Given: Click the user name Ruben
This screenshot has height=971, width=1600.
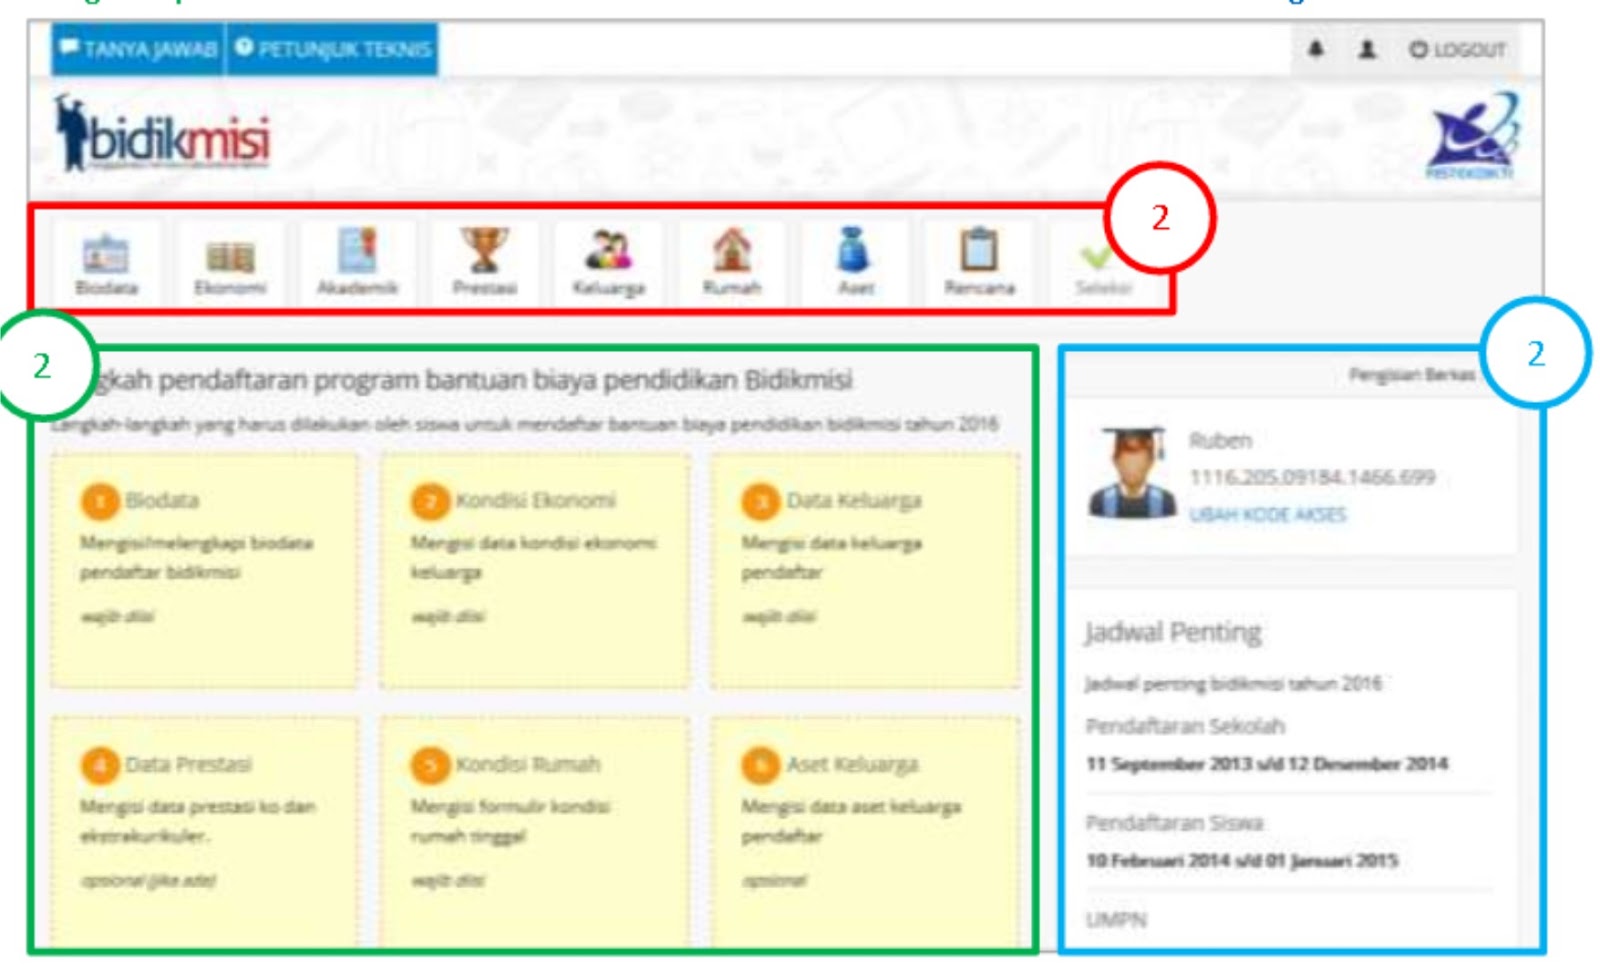Looking at the screenshot, I should pyautogui.click(x=1220, y=440).
